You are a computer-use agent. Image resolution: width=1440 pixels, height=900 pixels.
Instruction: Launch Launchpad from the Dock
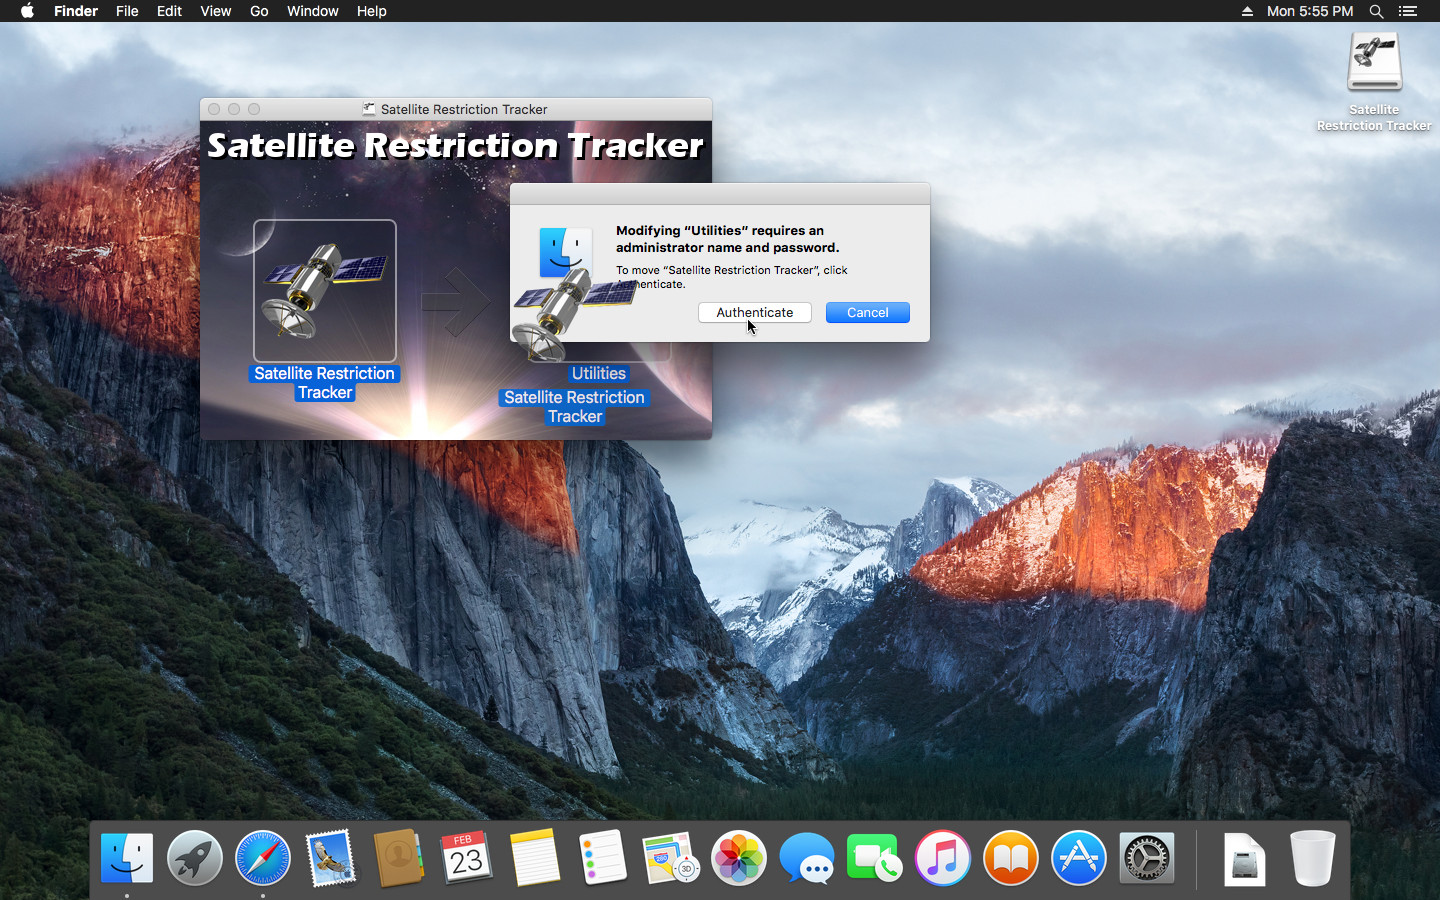click(x=195, y=859)
